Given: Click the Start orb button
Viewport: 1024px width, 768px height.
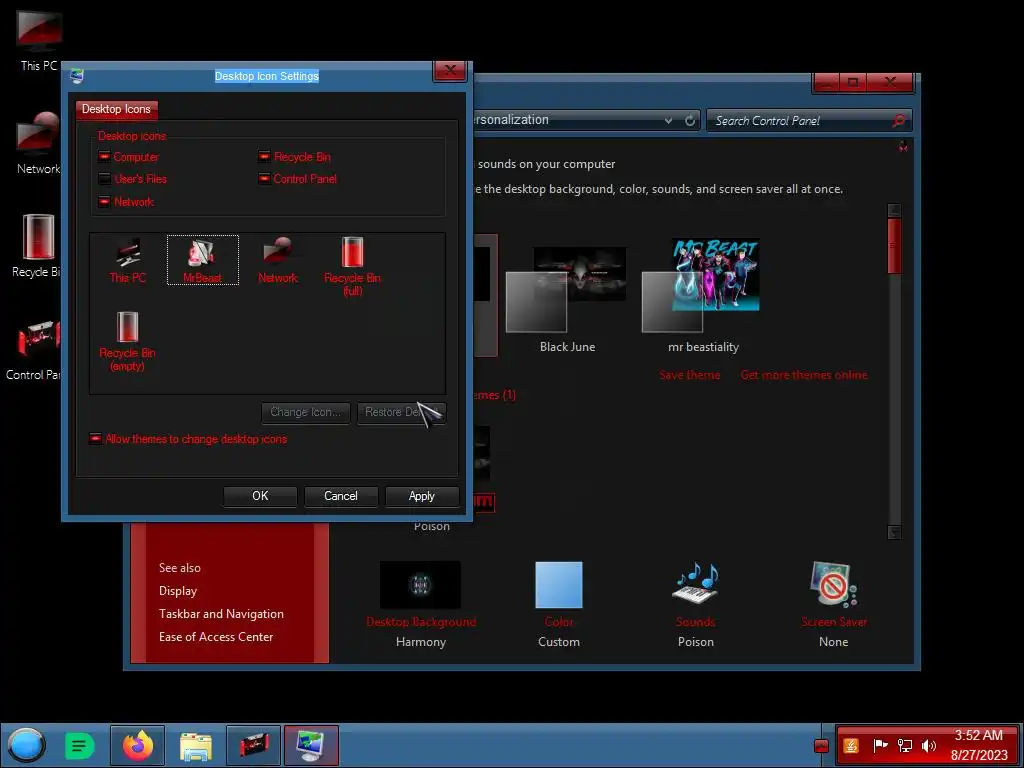Looking at the screenshot, I should pos(26,745).
